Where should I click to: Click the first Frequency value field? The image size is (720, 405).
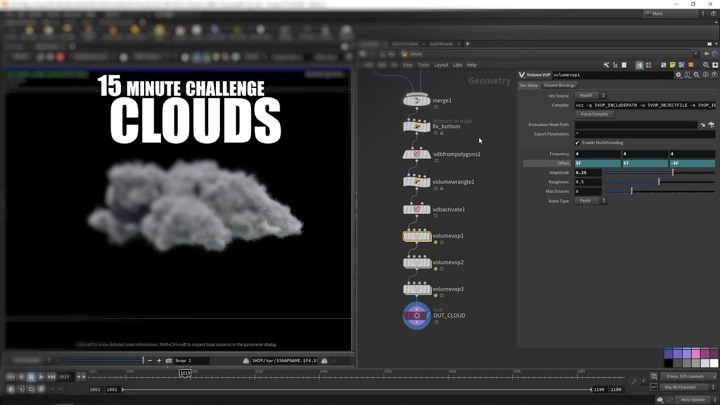597,154
